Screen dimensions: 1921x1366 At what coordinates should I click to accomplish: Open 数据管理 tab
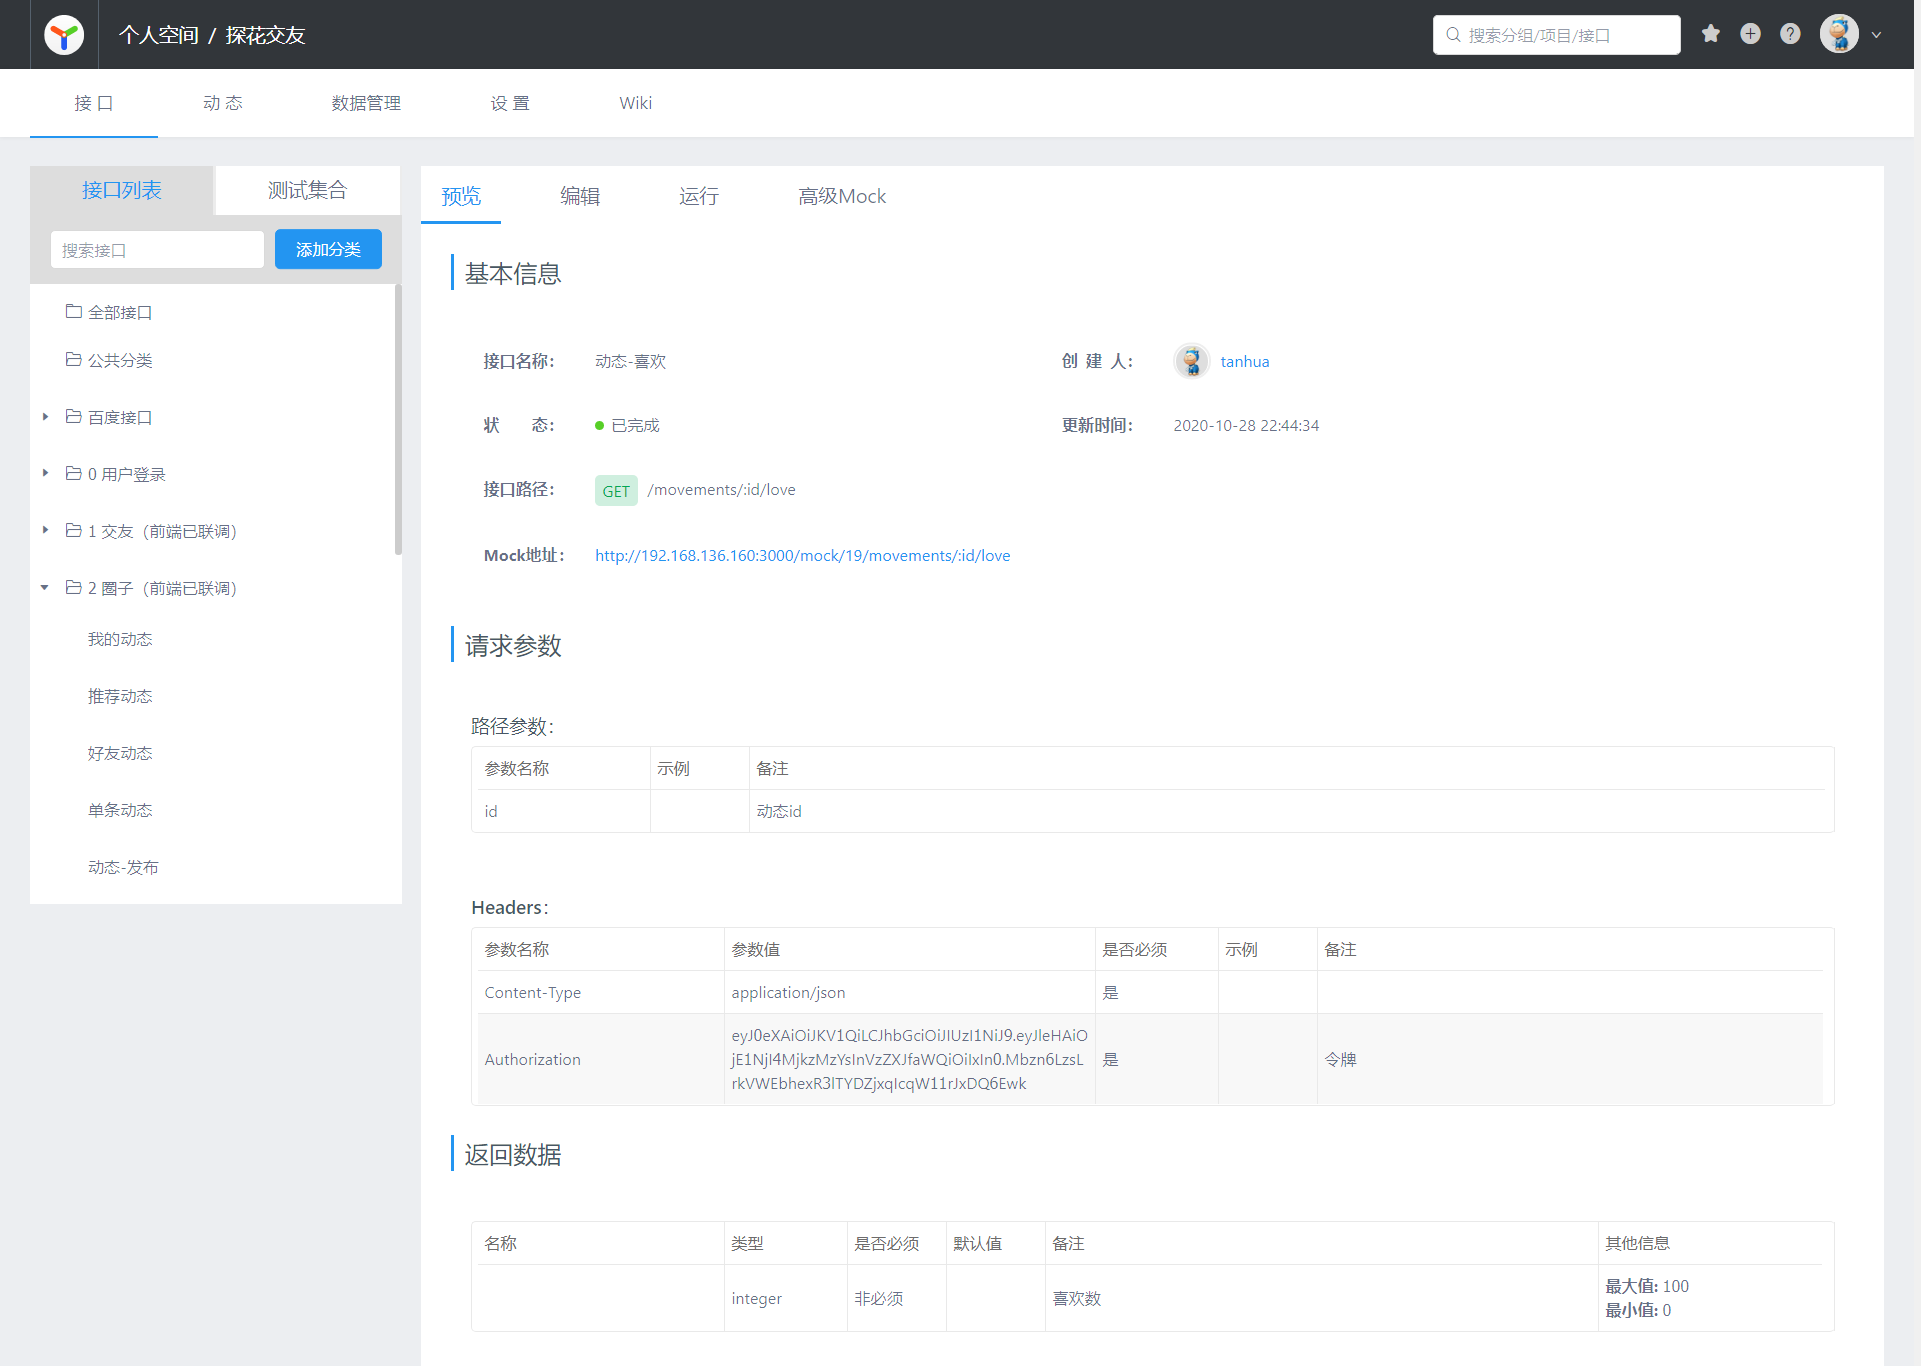click(x=366, y=103)
